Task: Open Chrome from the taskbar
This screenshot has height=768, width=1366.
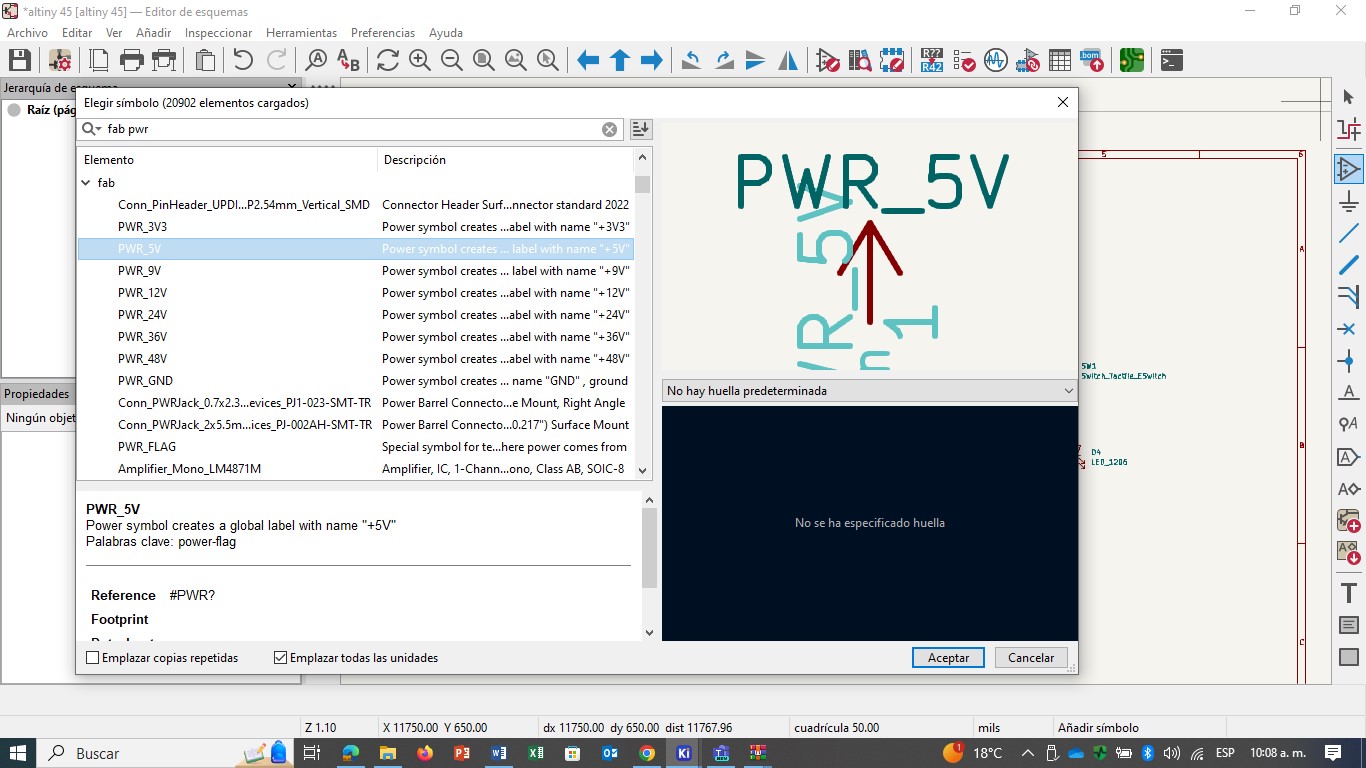Action: click(647, 753)
